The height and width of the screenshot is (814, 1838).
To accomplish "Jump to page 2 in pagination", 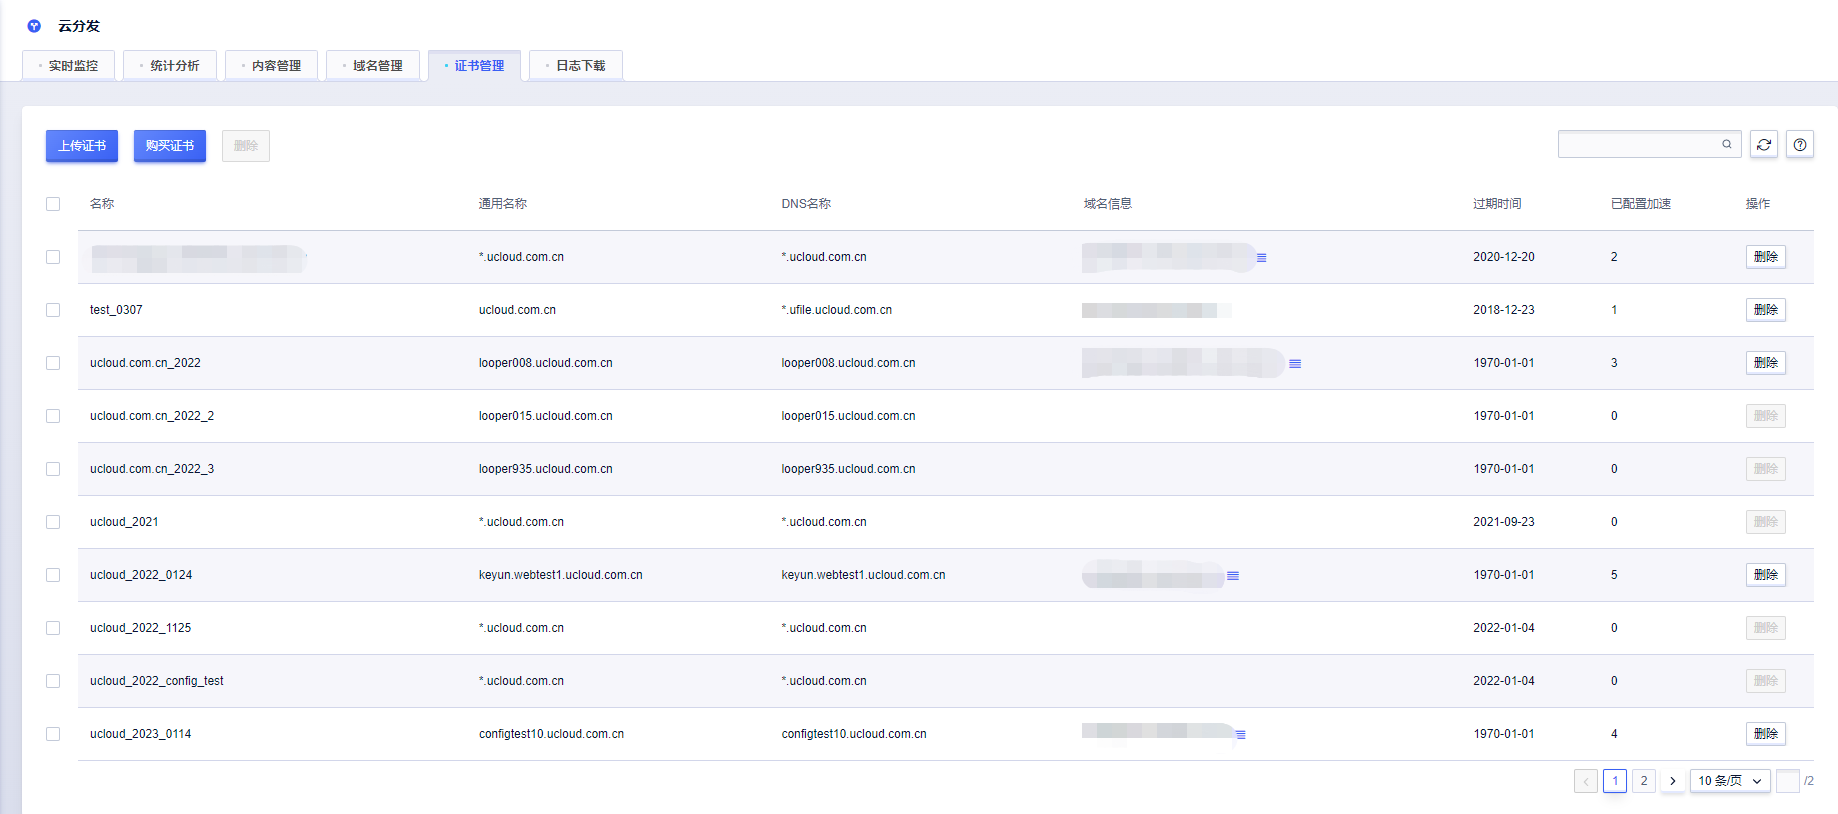I will [x=1644, y=781].
